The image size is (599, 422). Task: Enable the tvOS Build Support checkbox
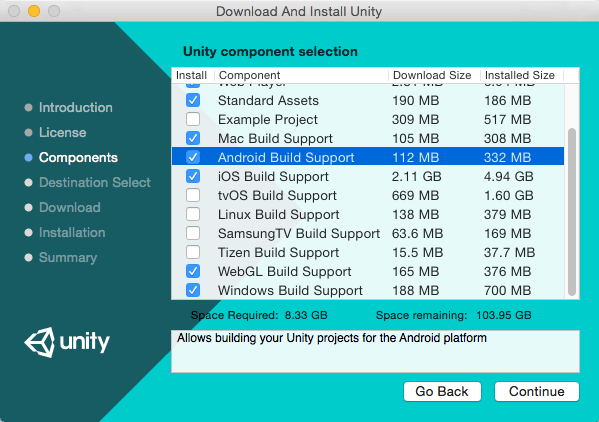[193, 195]
